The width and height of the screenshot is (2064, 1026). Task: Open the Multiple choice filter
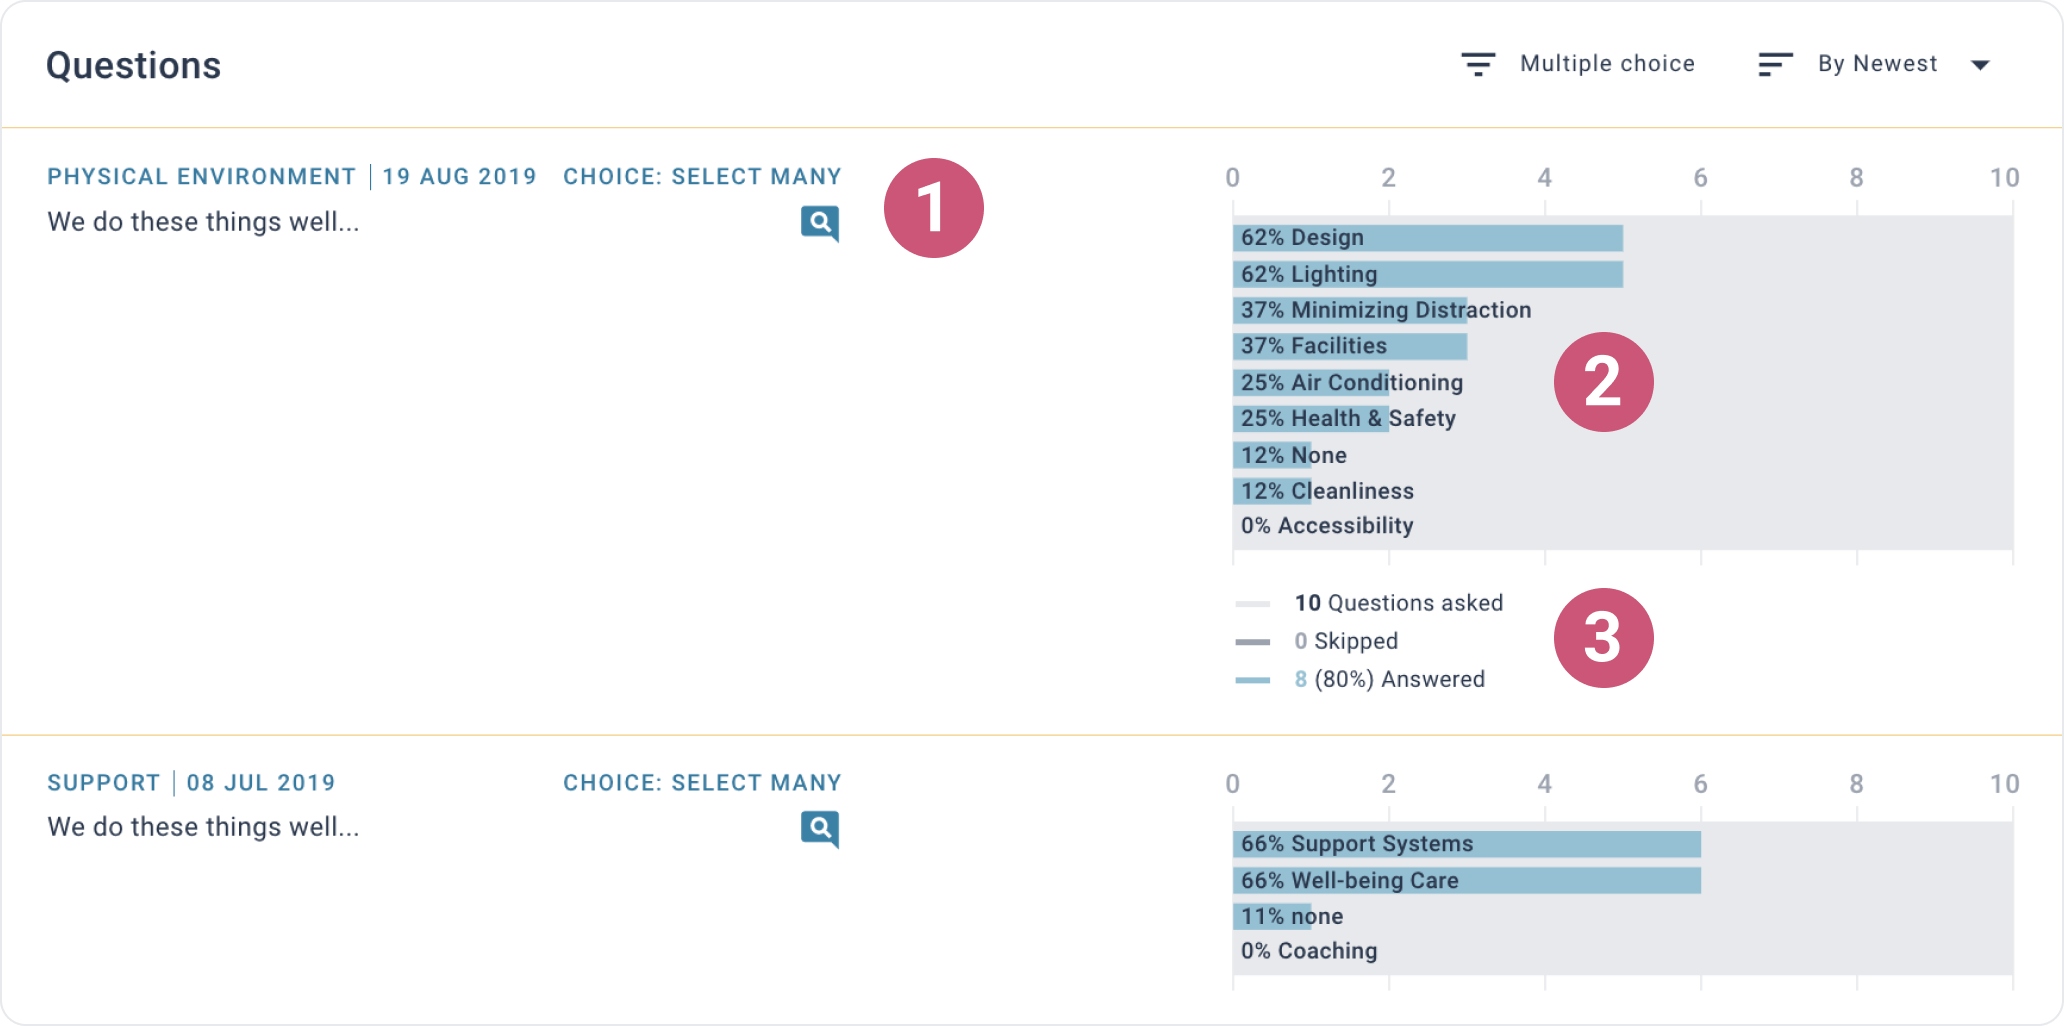(x=1607, y=64)
